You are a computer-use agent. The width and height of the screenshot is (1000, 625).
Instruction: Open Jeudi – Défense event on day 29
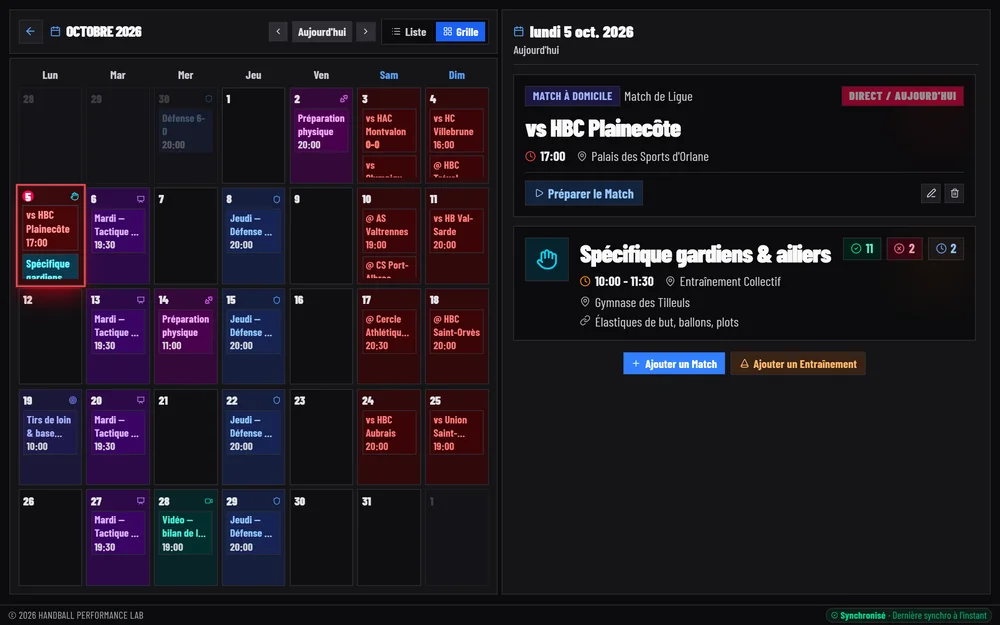[x=253, y=533]
